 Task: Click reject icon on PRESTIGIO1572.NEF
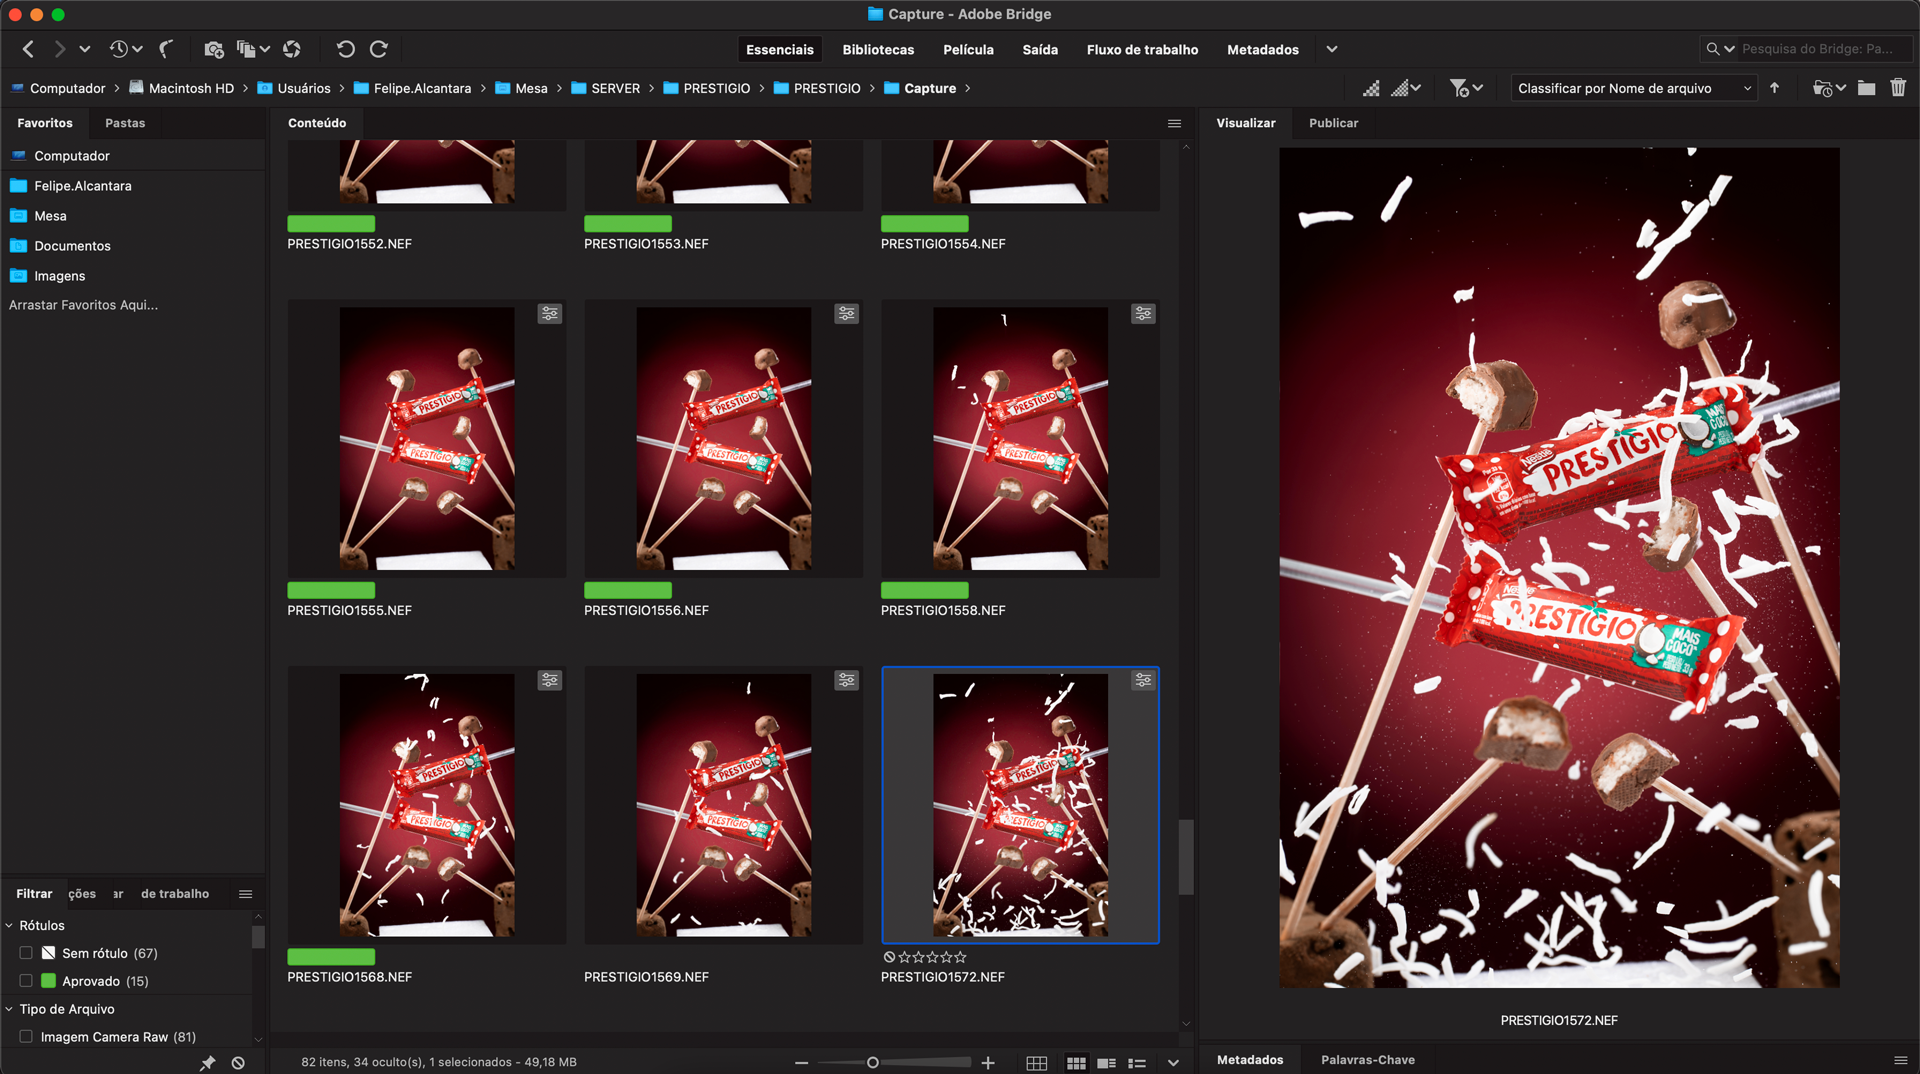889,957
